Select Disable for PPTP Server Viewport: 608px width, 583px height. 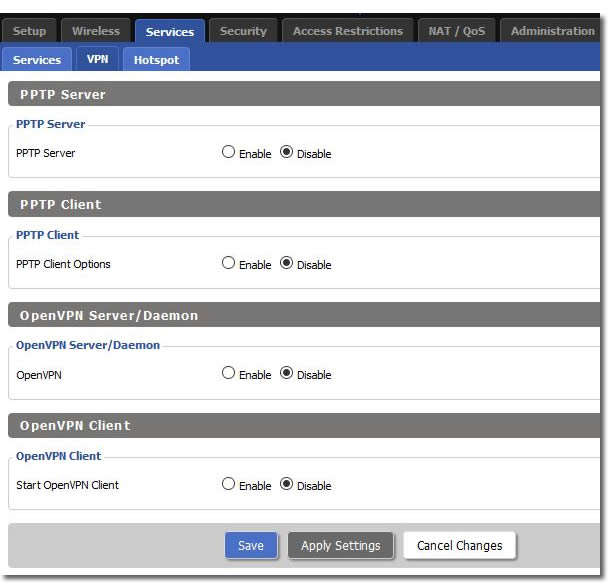coord(286,152)
